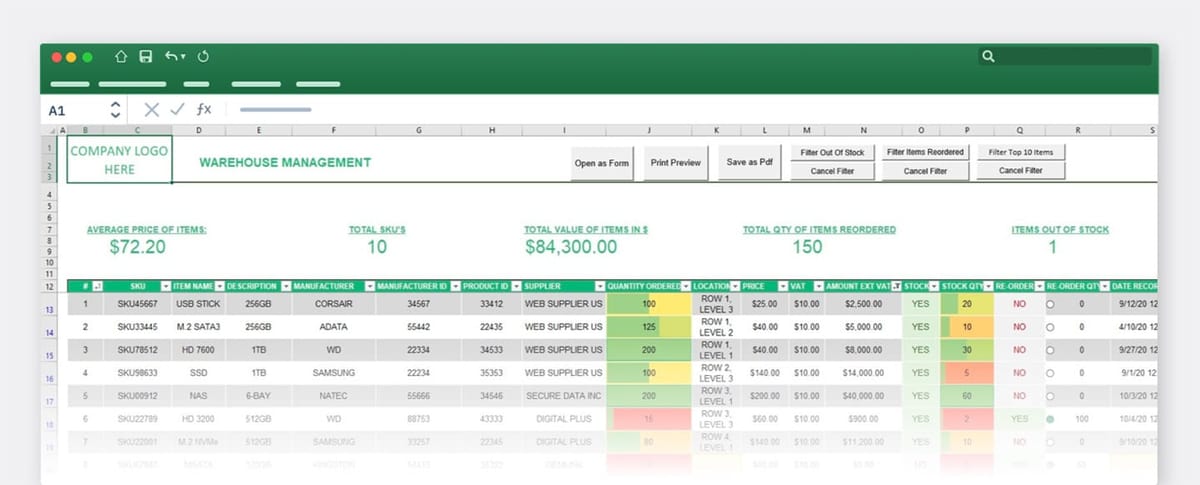Select the re-order radio button for M.2 SATA3 row
The width and height of the screenshot is (1200, 485).
point(1050,326)
